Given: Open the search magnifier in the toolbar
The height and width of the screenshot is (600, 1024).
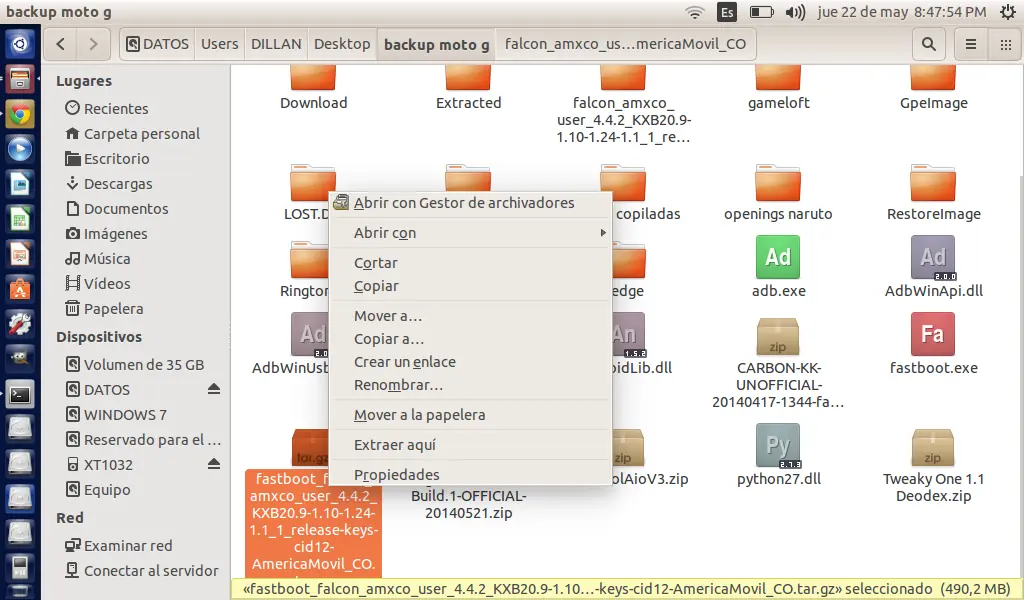Looking at the screenshot, I should tap(928, 44).
